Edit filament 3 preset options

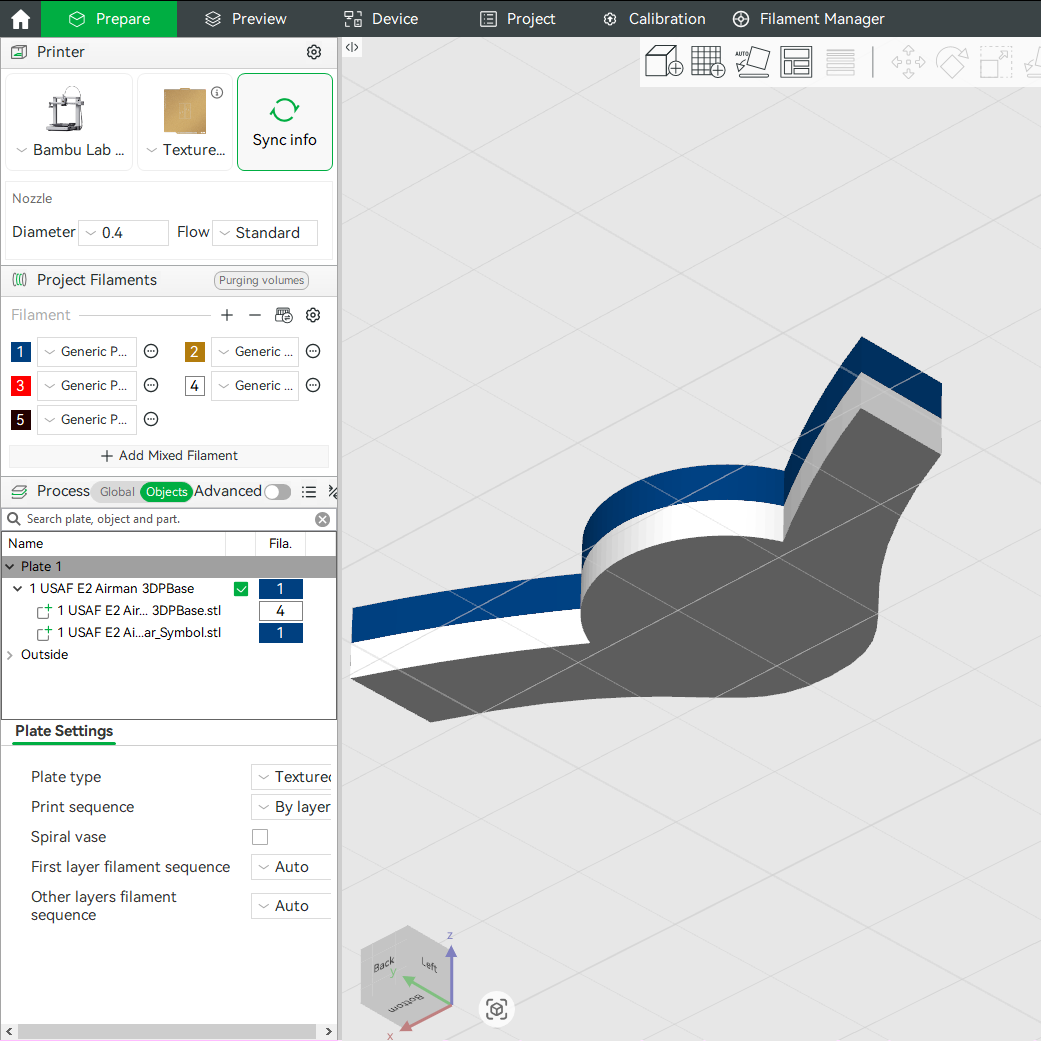click(151, 385)
